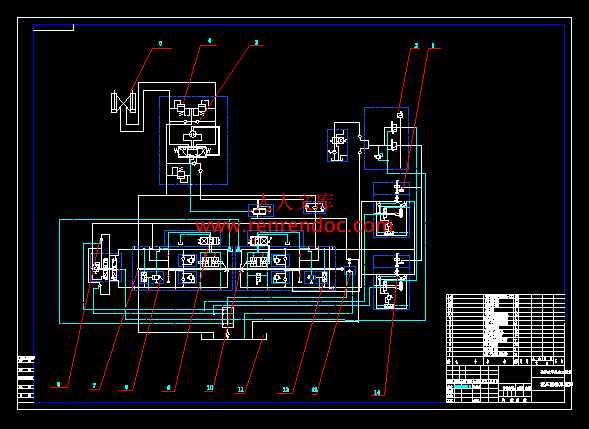Click the small blue valve block under watermark
This screenshot has height=429, width=589.
click(x=261, y=211)
